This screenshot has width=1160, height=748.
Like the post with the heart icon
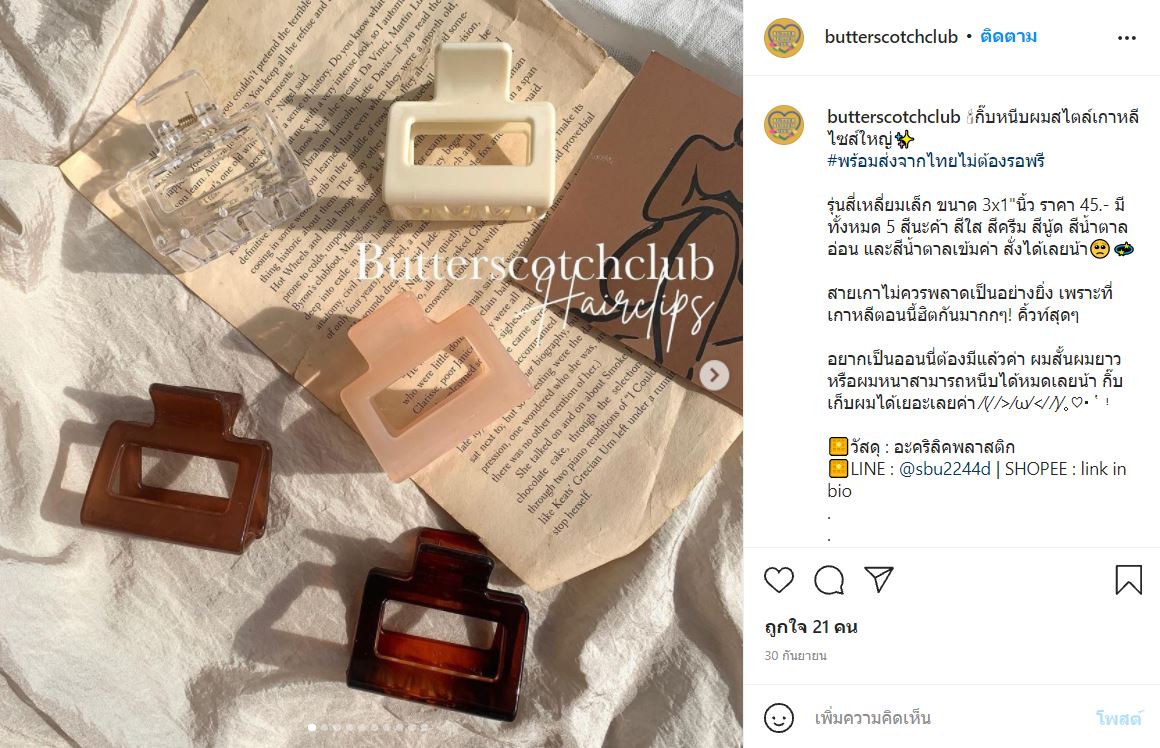(779, 580)
